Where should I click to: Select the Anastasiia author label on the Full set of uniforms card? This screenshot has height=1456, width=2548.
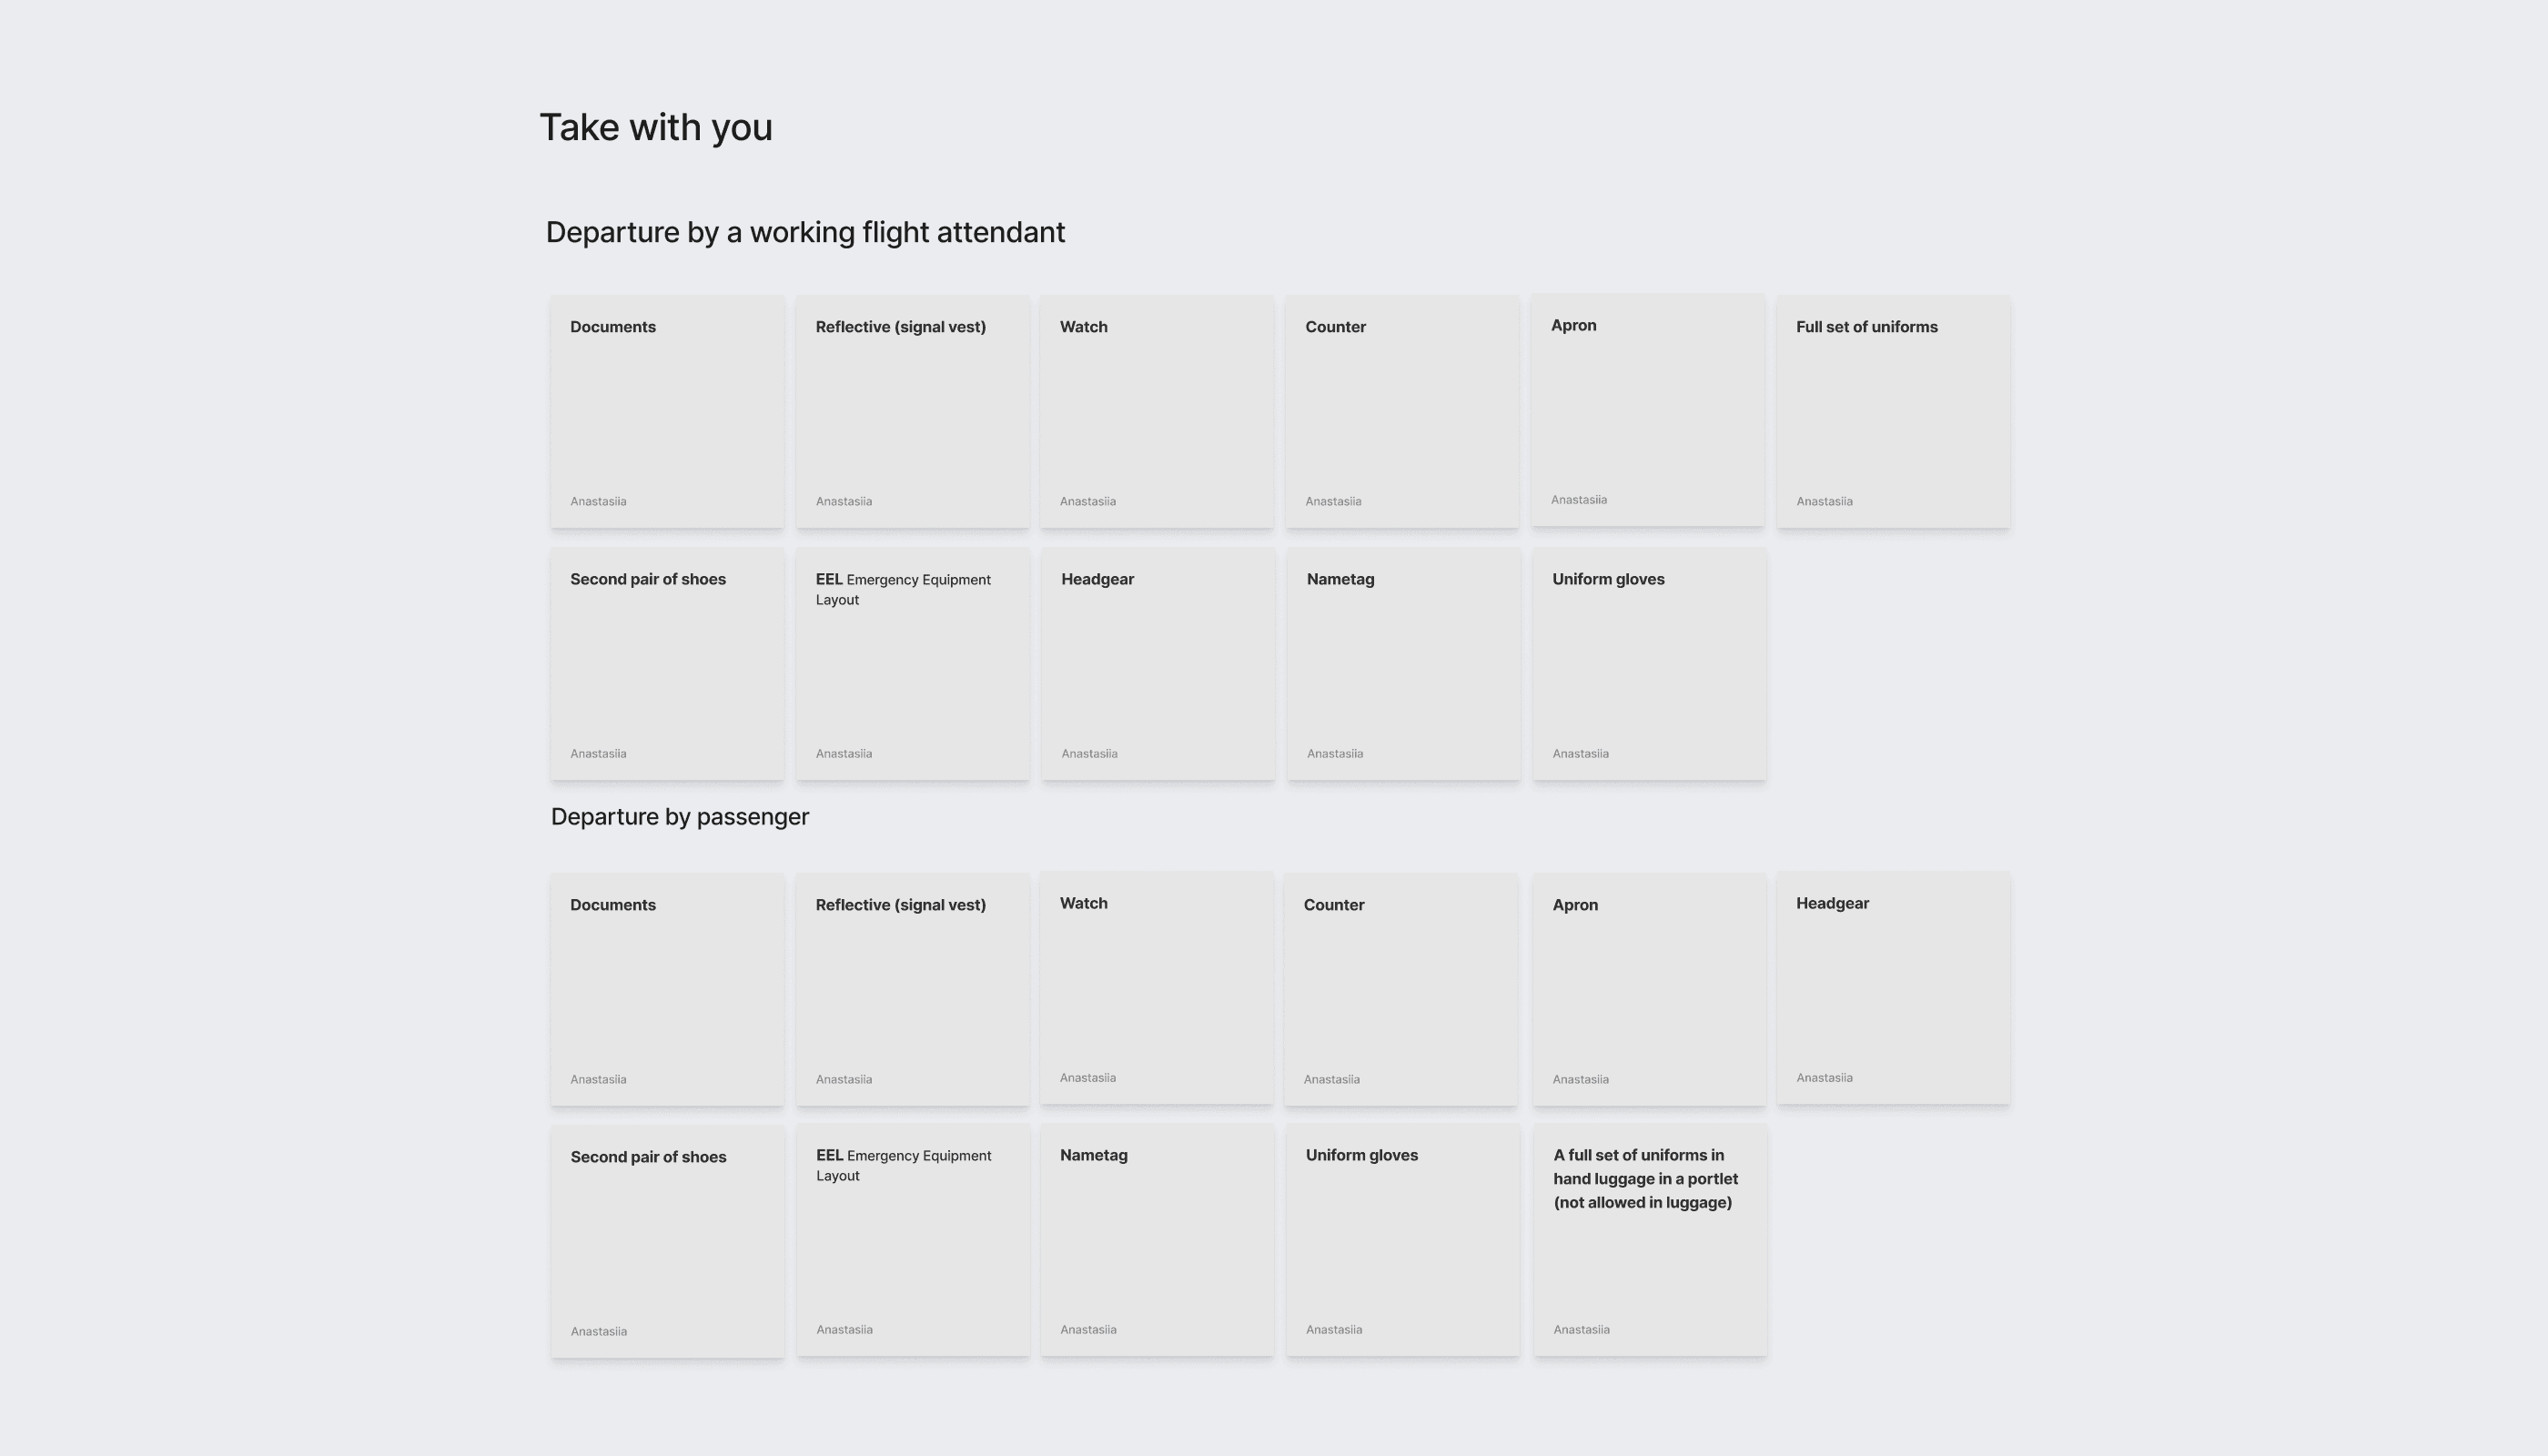[x=1824, y=501]
